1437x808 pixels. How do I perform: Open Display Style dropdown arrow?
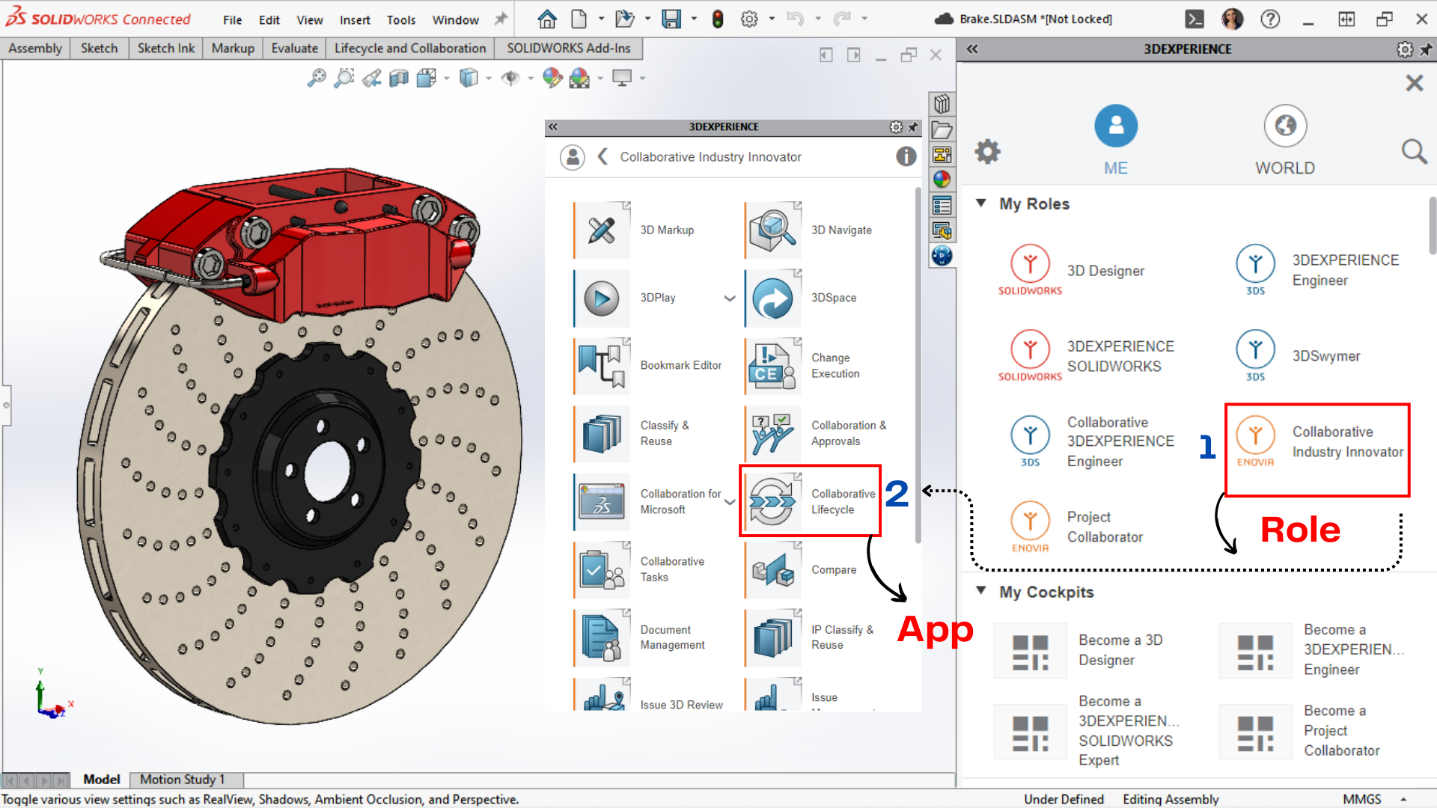pos(489,78)
